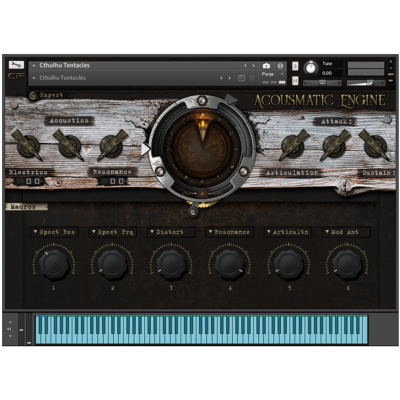Select the Resonance label on the wooden panel

[x=112, y=172]
